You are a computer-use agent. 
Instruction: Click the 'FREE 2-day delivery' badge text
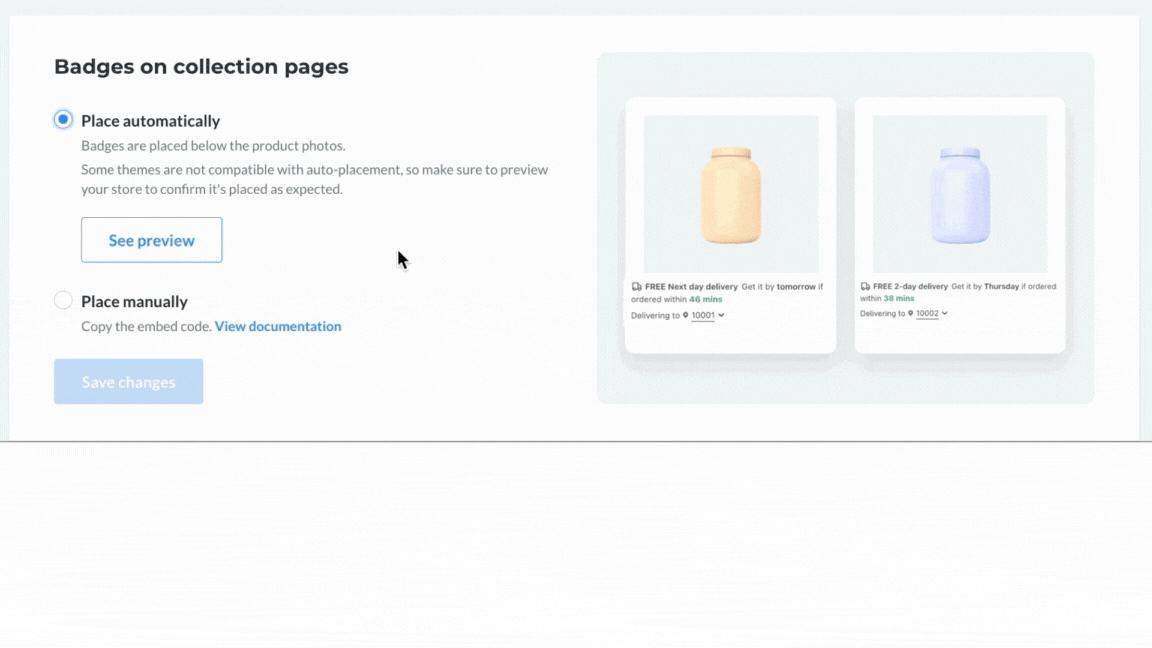(910, 287)
